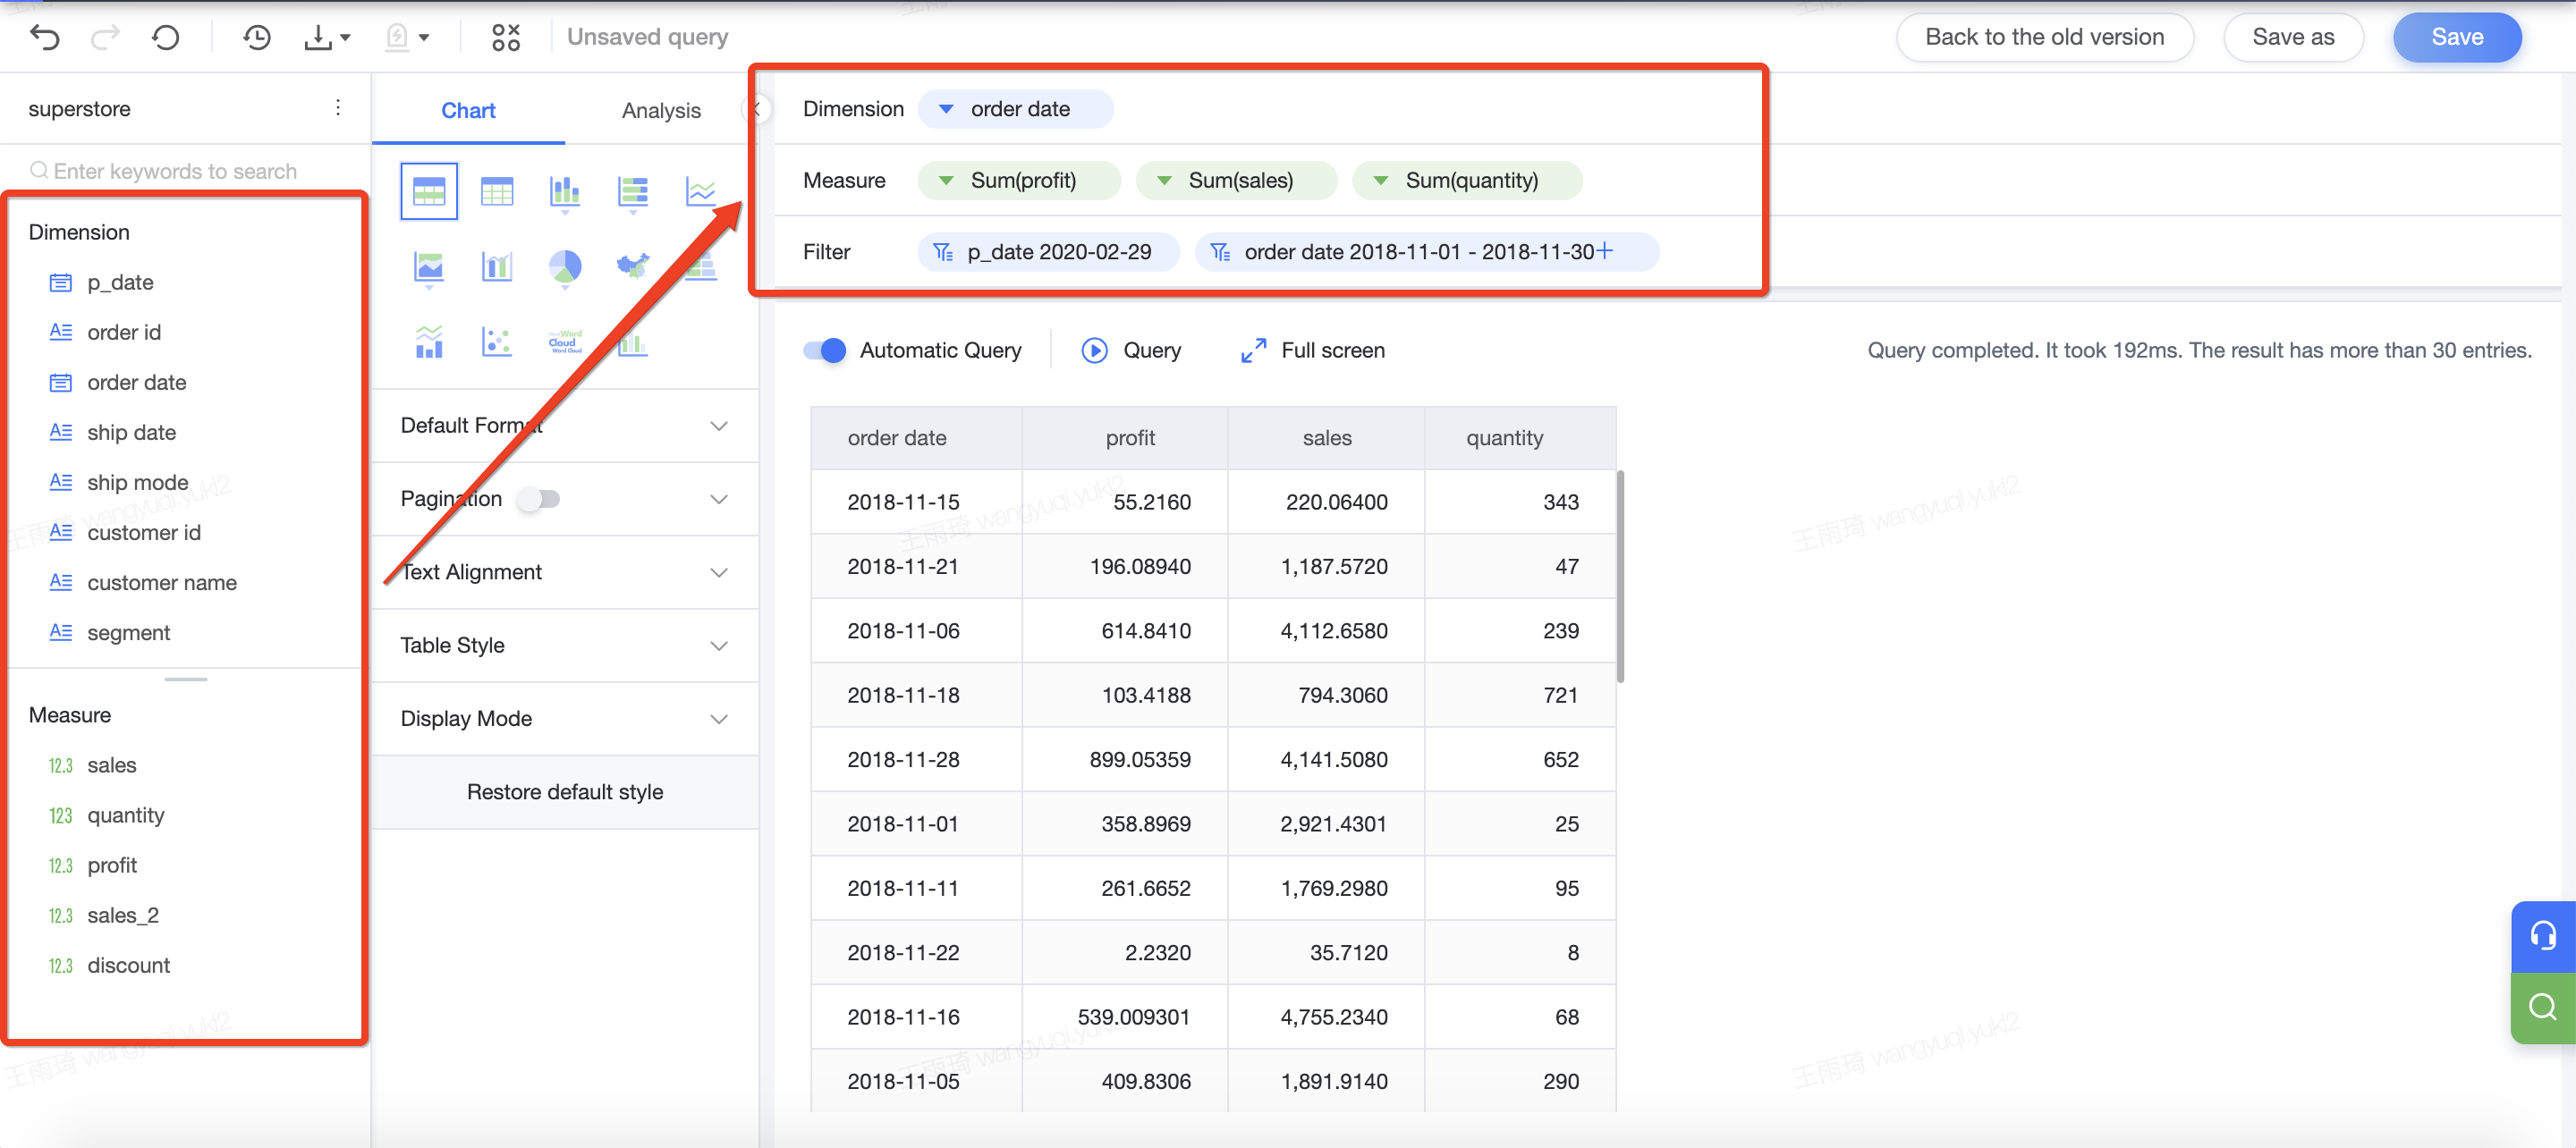Select the summary table chart type
This screenshot has height=1148, width=2576.
tap(429, 190)
